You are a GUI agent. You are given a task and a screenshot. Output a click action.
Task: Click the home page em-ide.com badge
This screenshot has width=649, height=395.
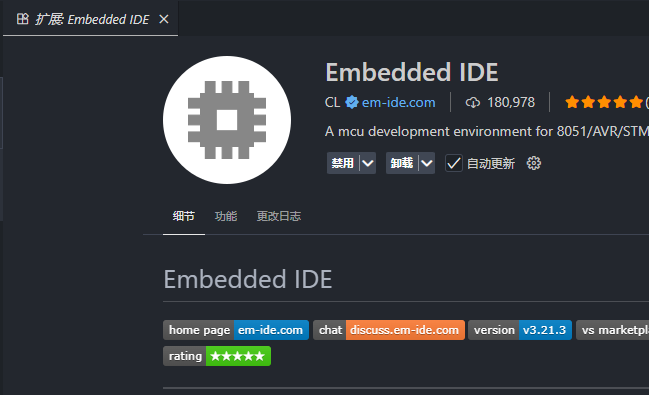[x=236, y=330]
